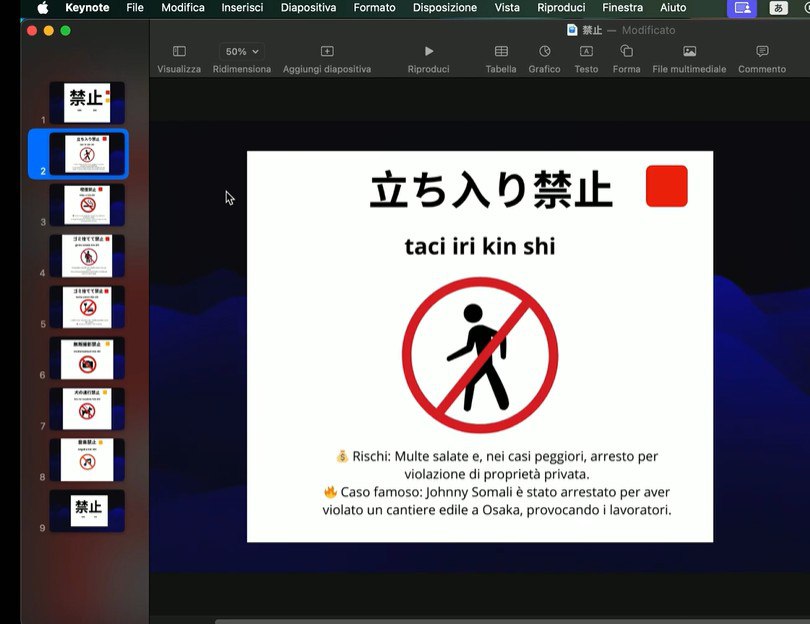
Task: Expand the 50% zoom dropdown
Action: (242, 51)
